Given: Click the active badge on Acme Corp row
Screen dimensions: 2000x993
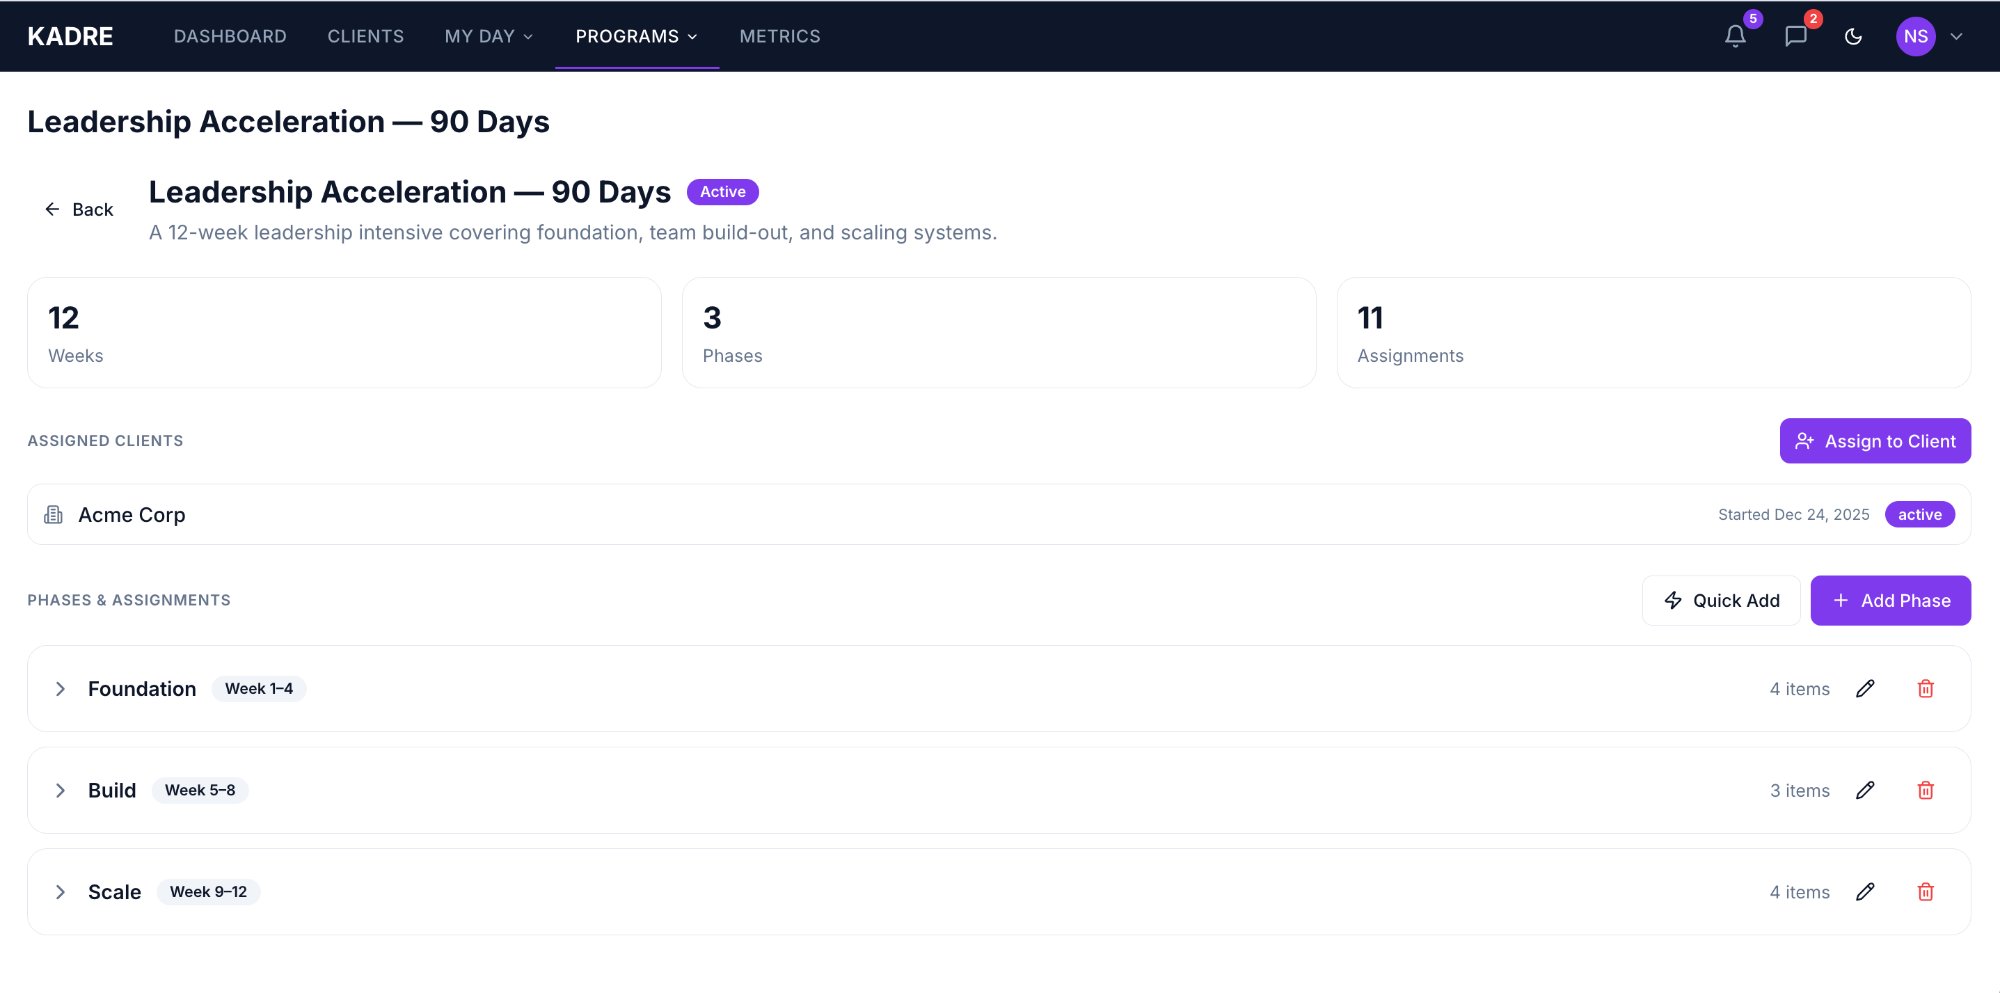Looking at the screenshot, I should point(1919,514).
